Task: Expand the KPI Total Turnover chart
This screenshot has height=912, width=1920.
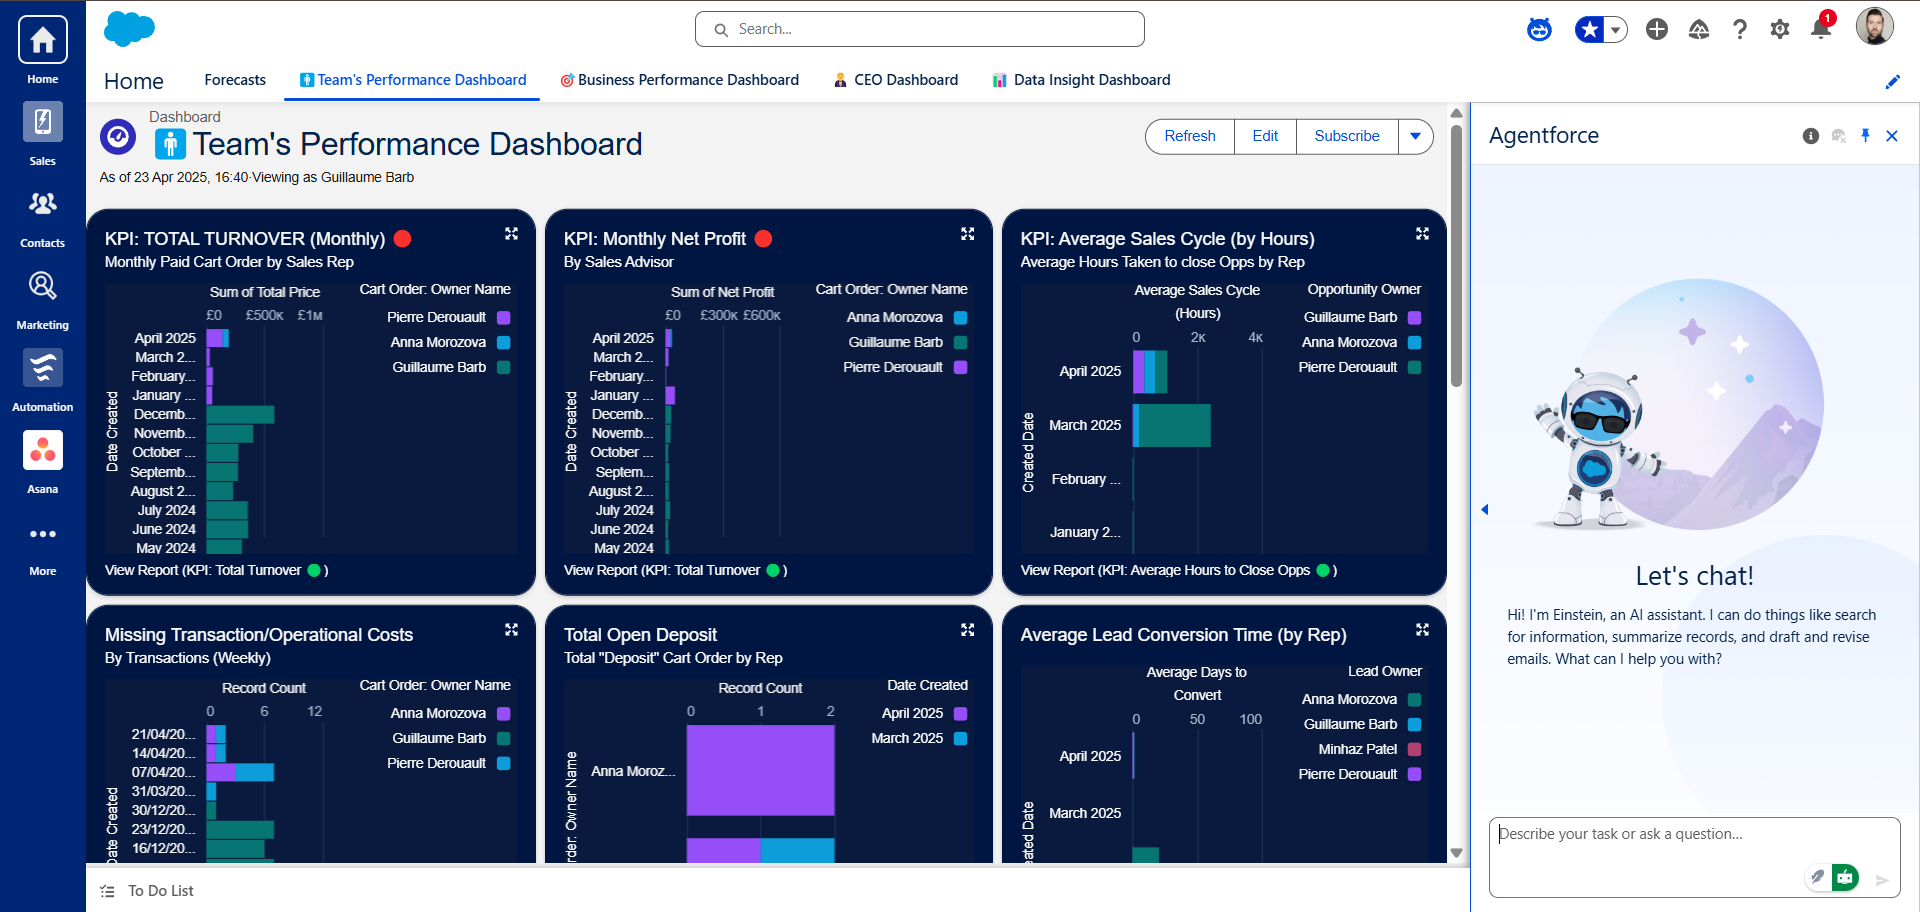Action: pyautogui.click(x=511, y=233)
